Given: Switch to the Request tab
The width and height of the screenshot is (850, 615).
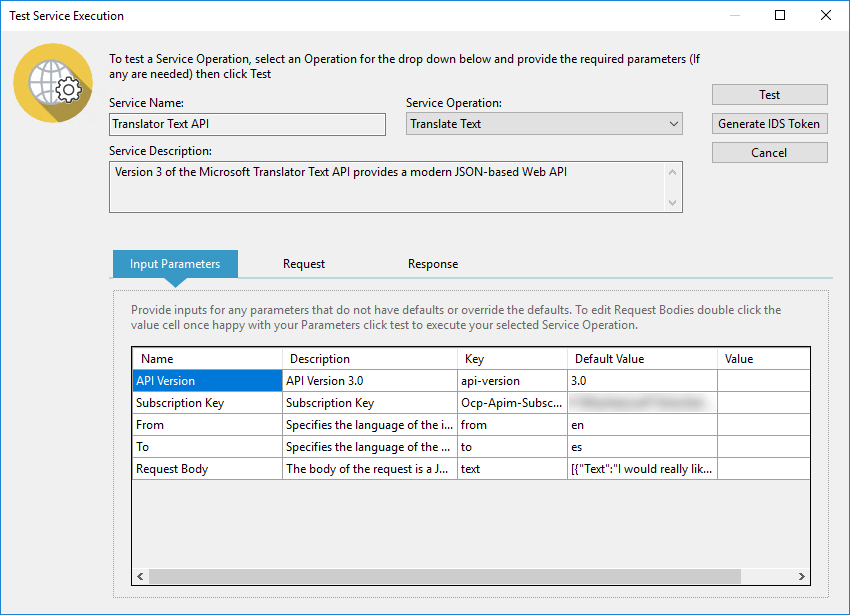Looking at the screenshot, I should [x=304, y=264].
